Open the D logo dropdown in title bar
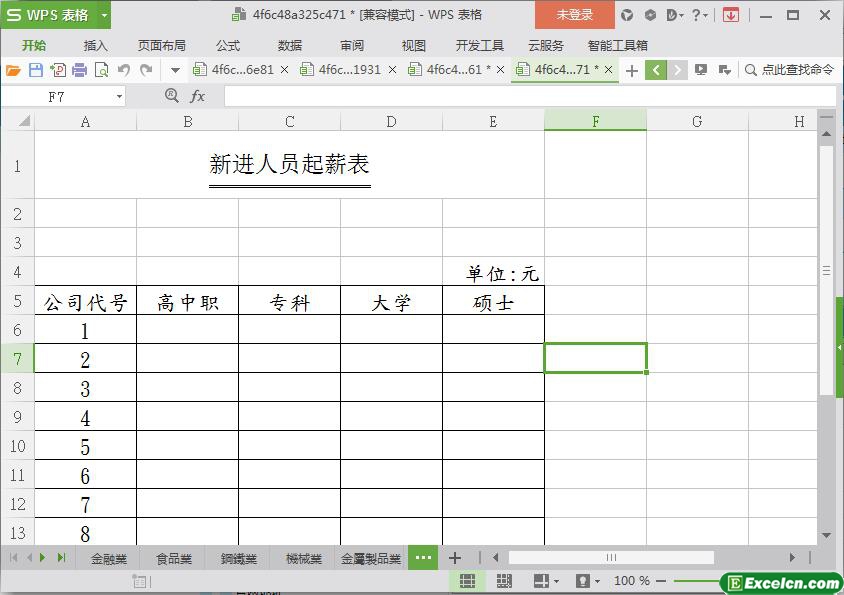Image resolution: width=844 pixels, height=595 pixels. click(674, 15)
